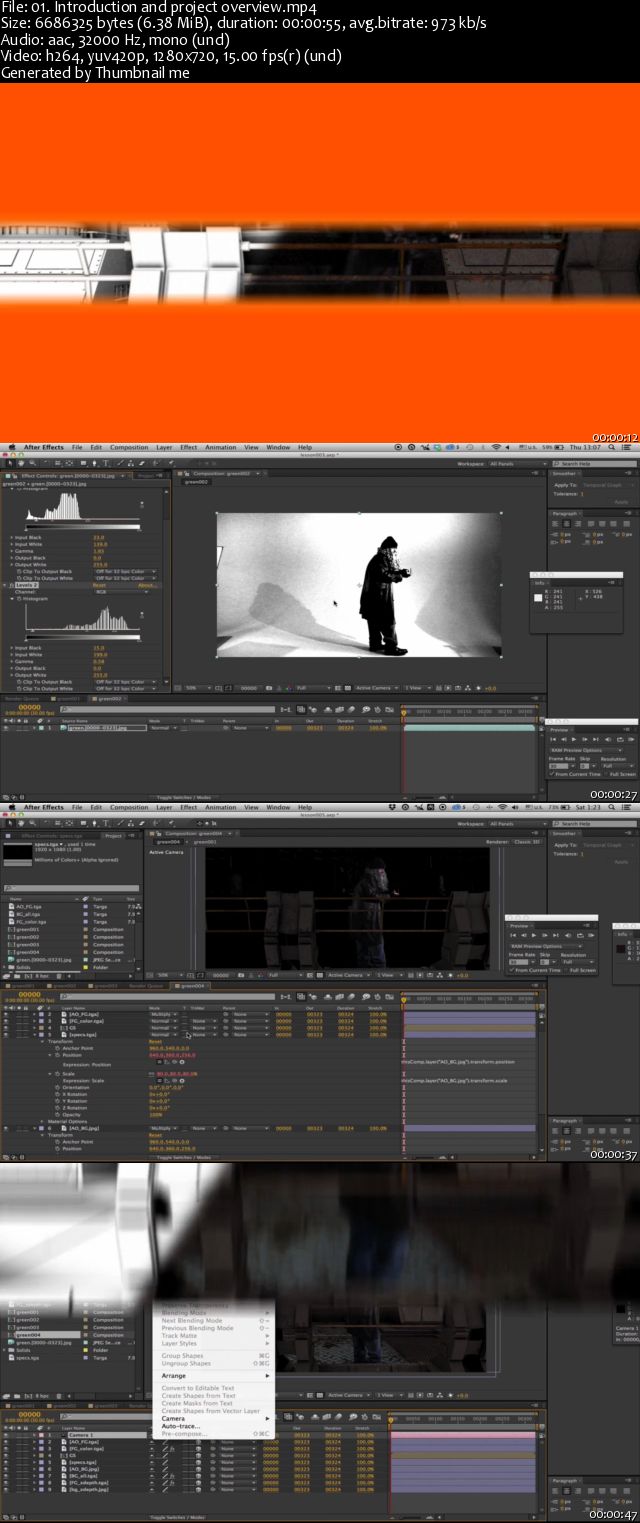This screenshot has width=640, height=1523.
Task: Open the Project tab beside Effect Controls: specs.tga
Action: [114, 835]
